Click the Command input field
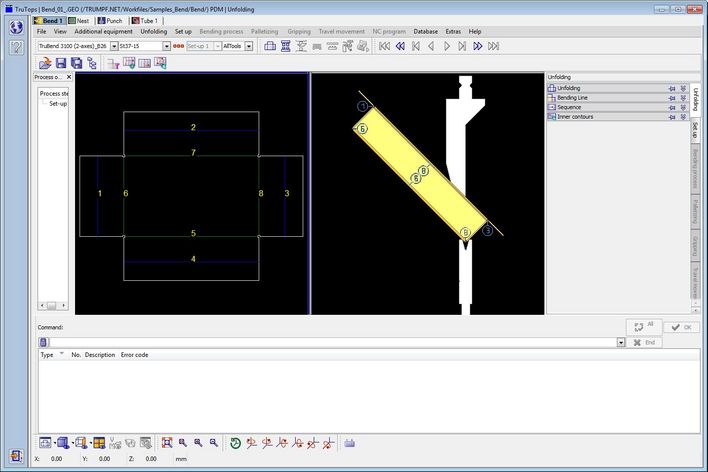The image size is (708, 472). tap(330, 342)
